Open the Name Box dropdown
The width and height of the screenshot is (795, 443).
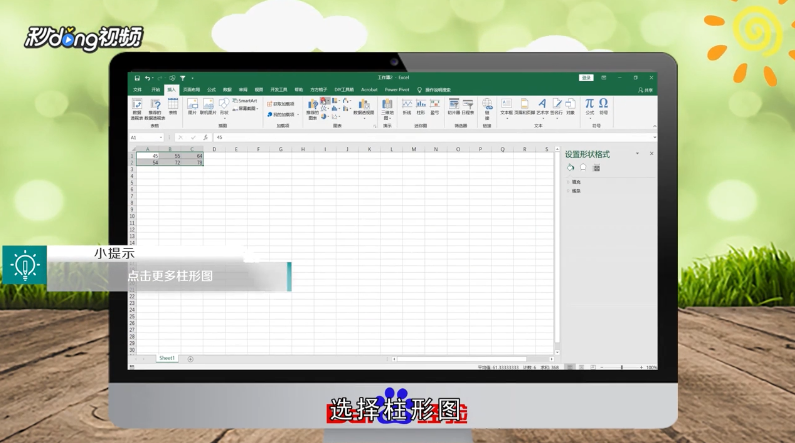click(161, 137)
